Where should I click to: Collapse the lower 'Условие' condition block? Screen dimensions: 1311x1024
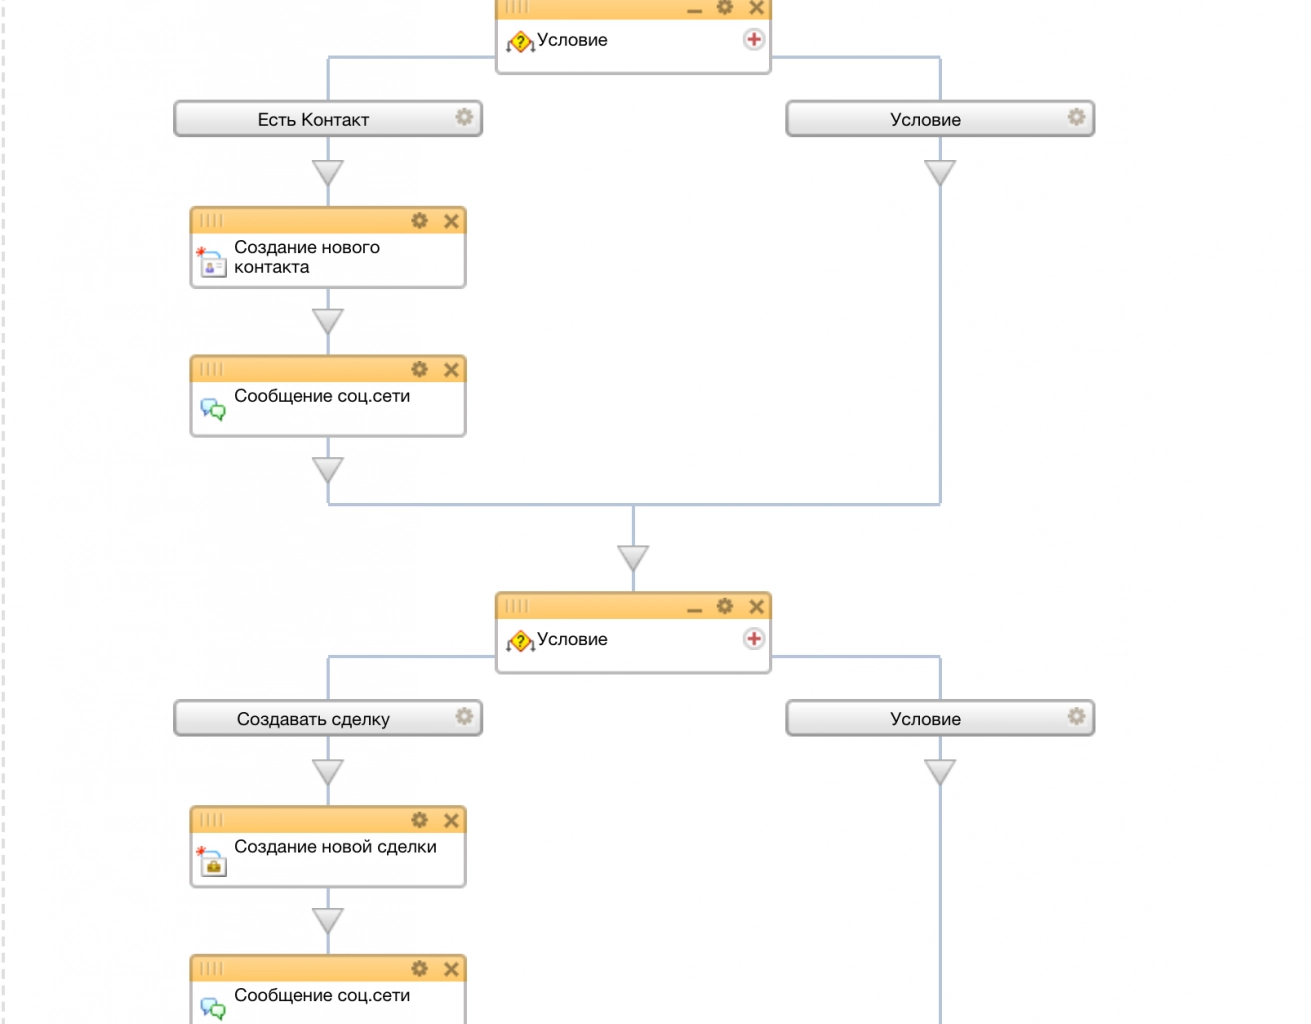(695, 608)
